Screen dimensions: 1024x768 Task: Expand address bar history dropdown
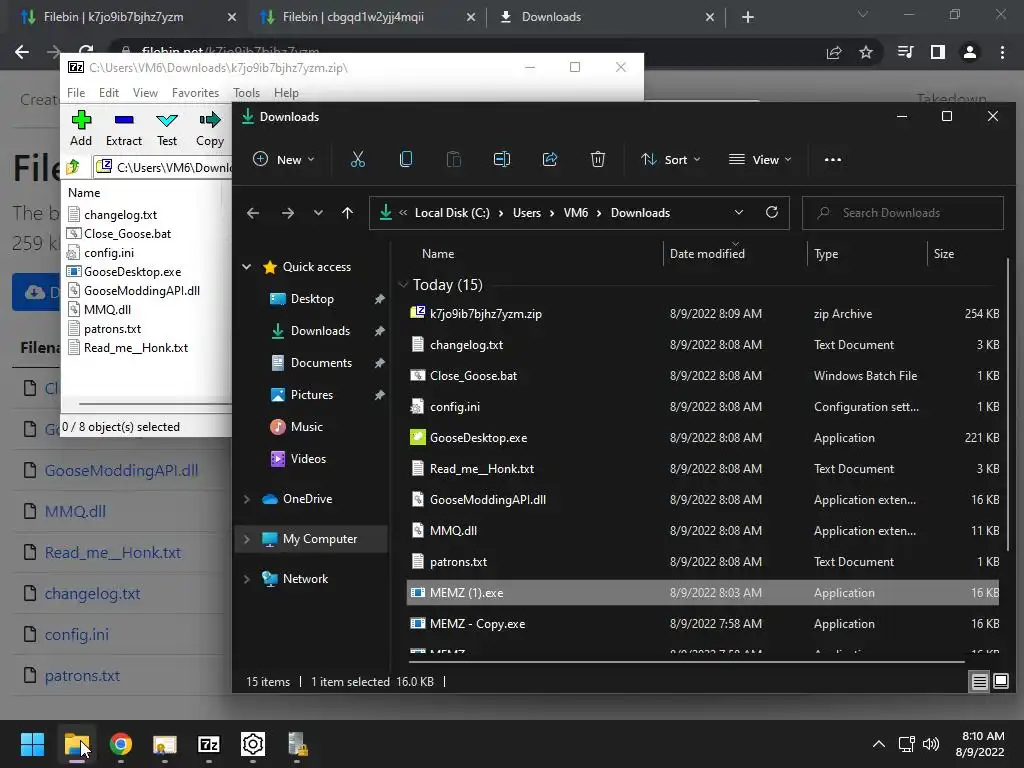click(739, 212)
